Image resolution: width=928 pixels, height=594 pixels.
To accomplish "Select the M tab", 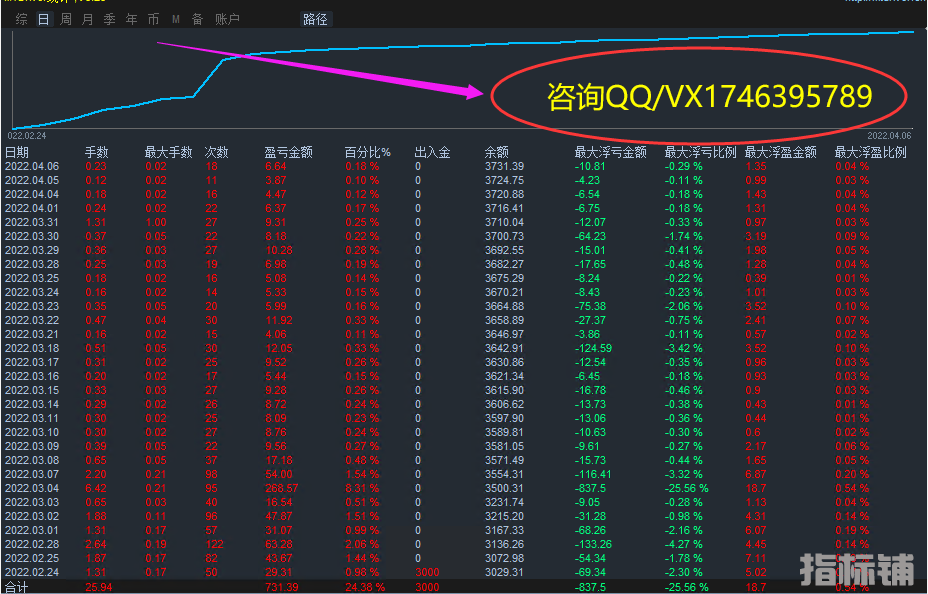I will point(176,19).
